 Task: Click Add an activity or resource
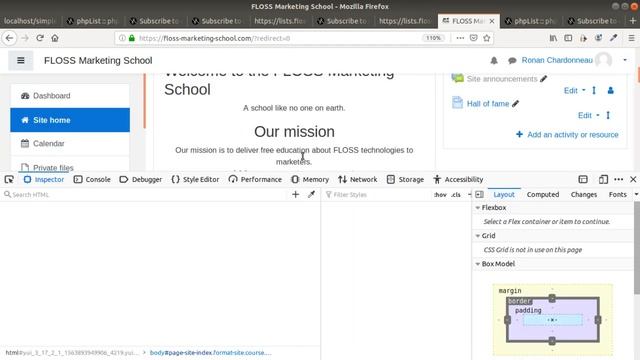pos(567,135)
